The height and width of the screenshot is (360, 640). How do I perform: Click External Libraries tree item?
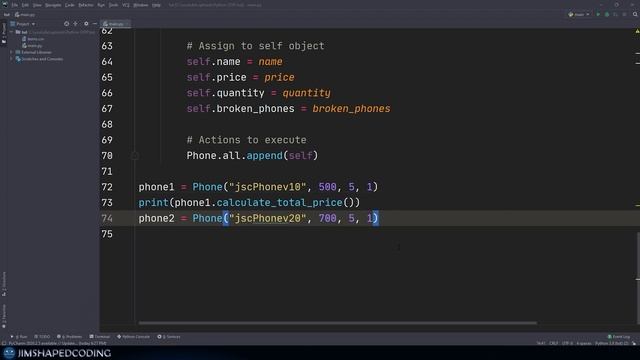click(34, 52)
